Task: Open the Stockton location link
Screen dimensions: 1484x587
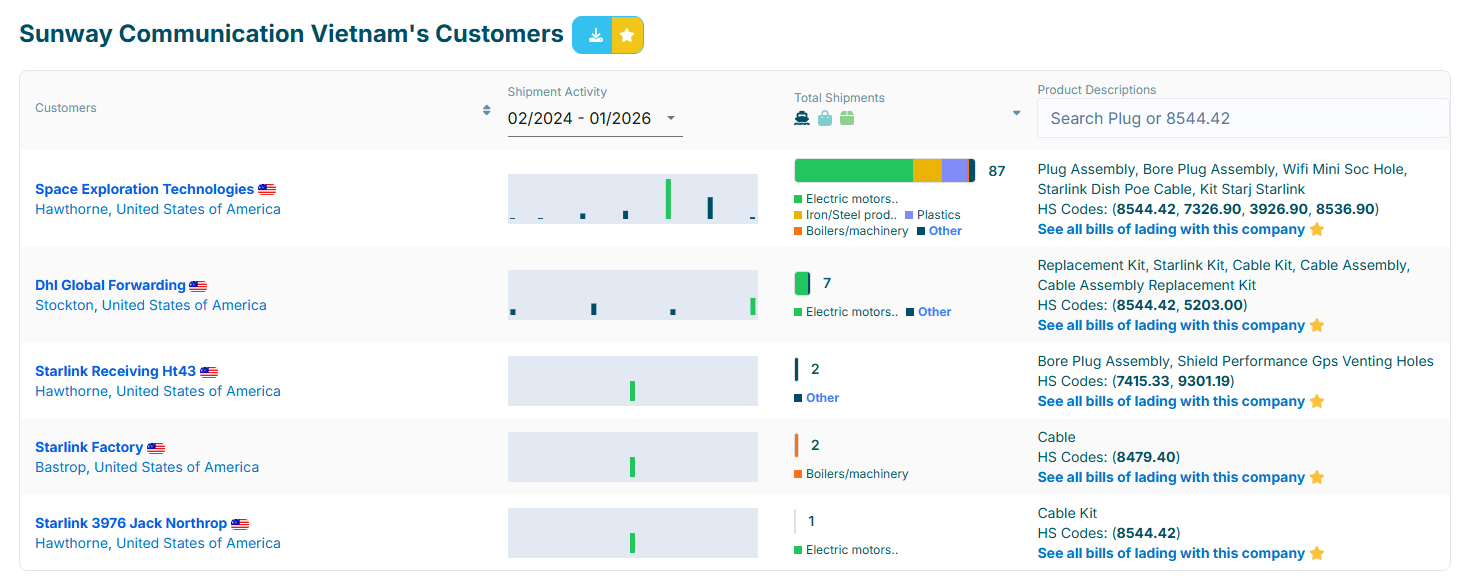Action: tap(64, 305)
